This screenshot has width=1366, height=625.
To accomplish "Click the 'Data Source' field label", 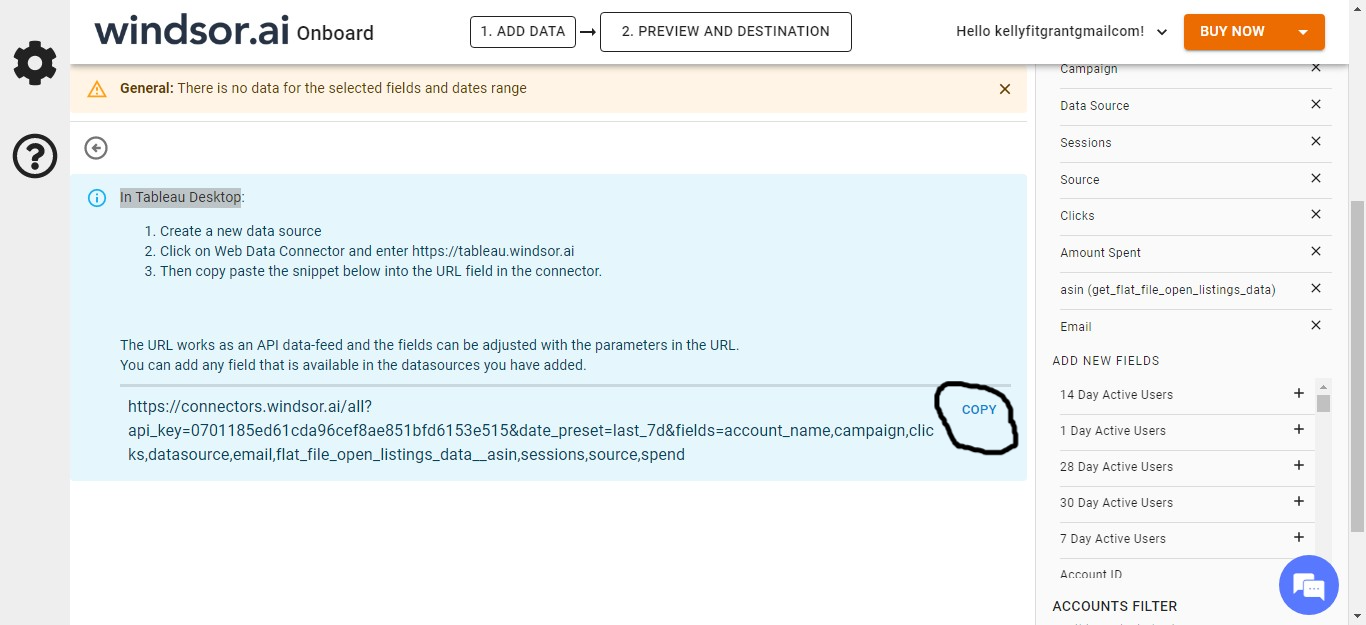I will (x=1095, y=106).
